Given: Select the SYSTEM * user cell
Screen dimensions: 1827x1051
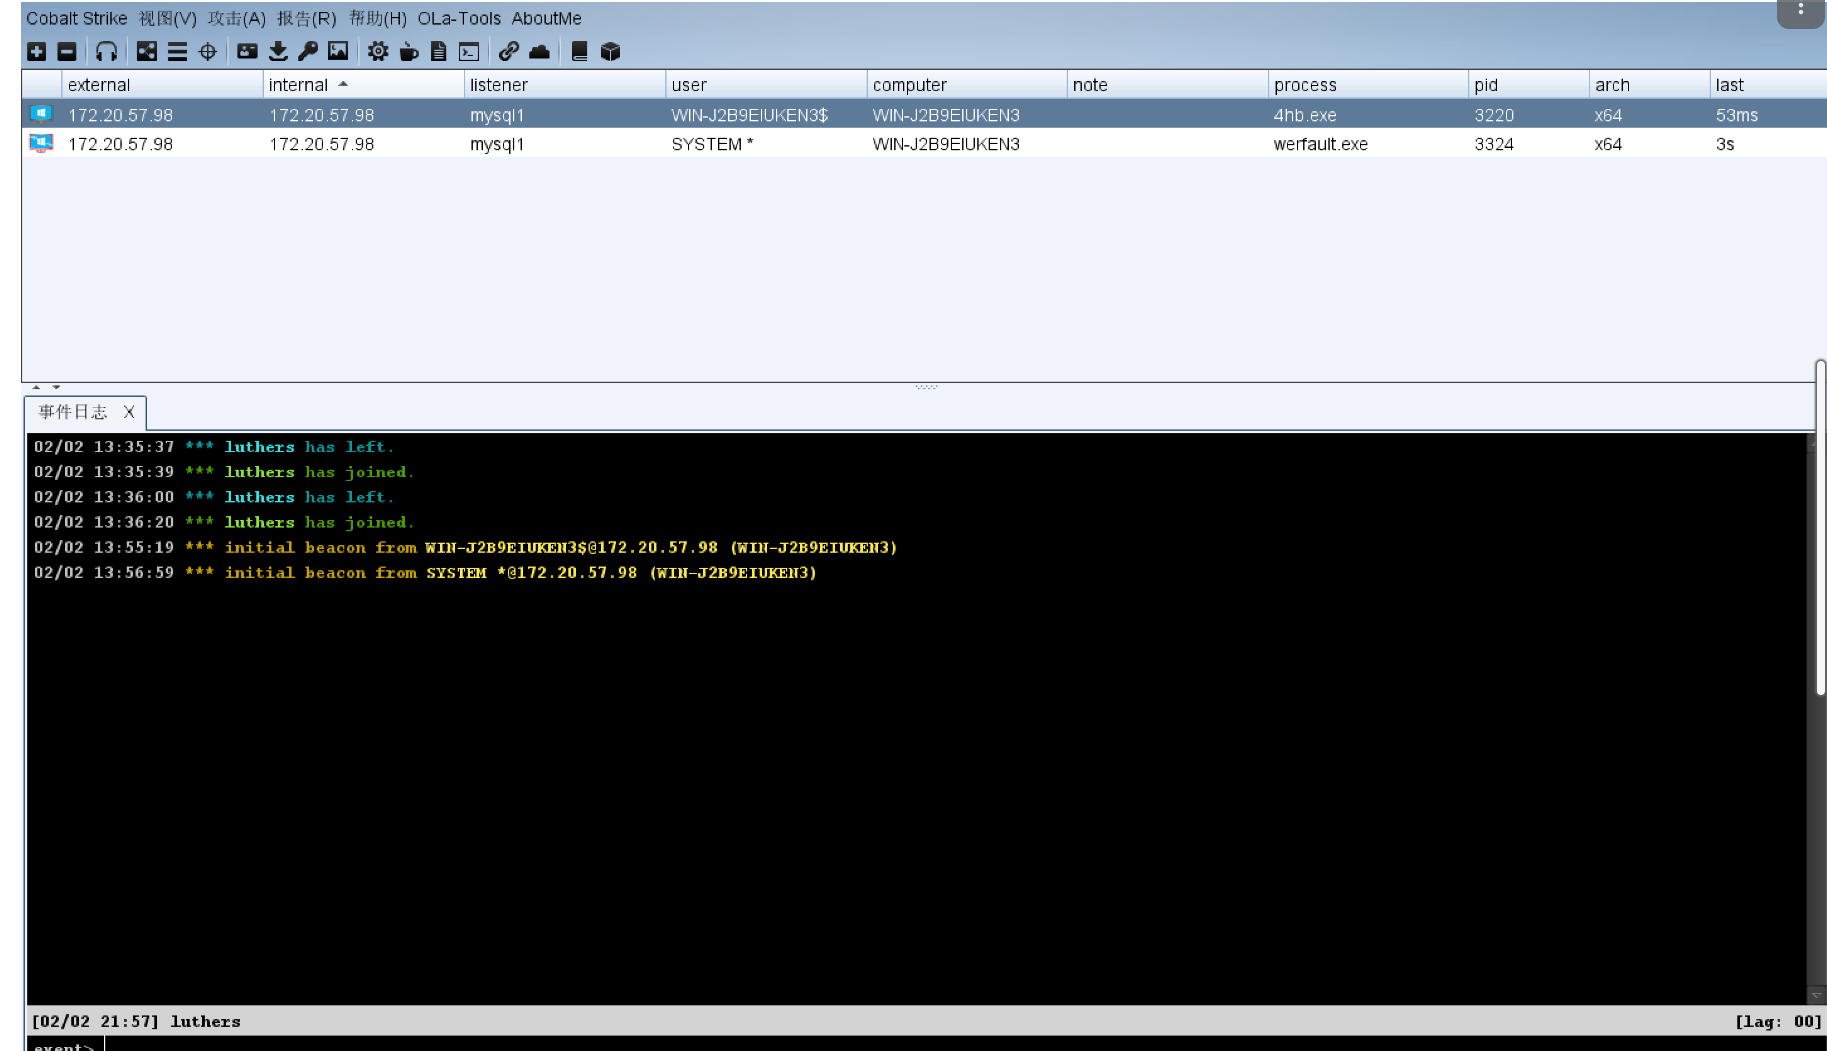Looking at the screenshot, I should (x=766, y=144).
